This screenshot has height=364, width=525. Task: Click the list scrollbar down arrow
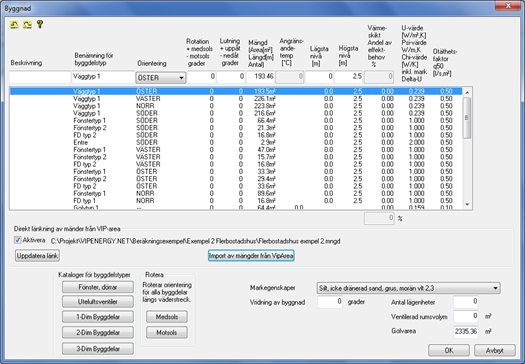coord(467,205)
